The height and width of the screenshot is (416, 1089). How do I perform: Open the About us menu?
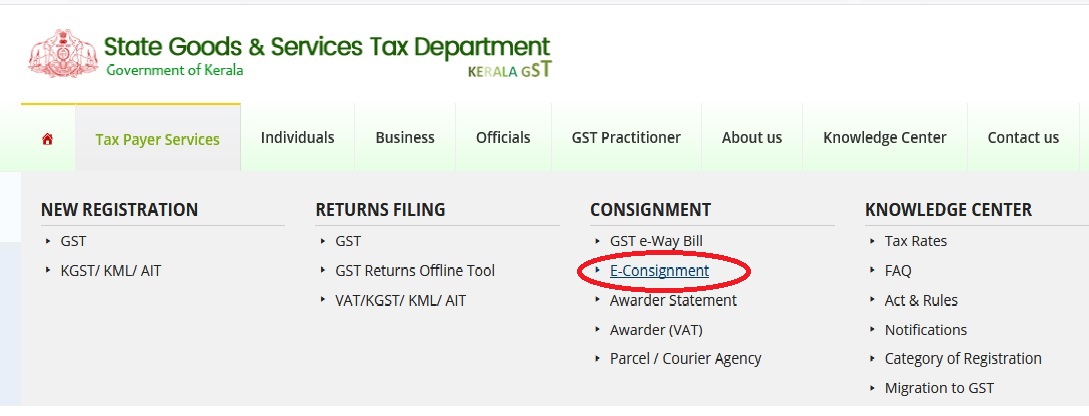point(752,138)
